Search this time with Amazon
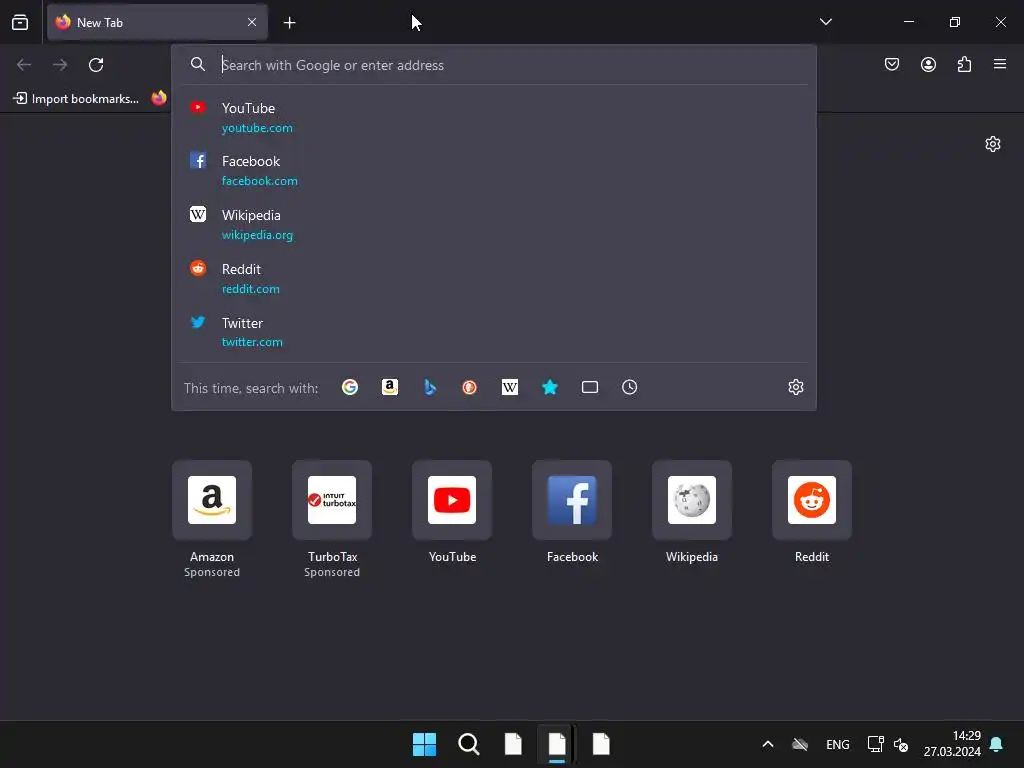 click(390, 387)
